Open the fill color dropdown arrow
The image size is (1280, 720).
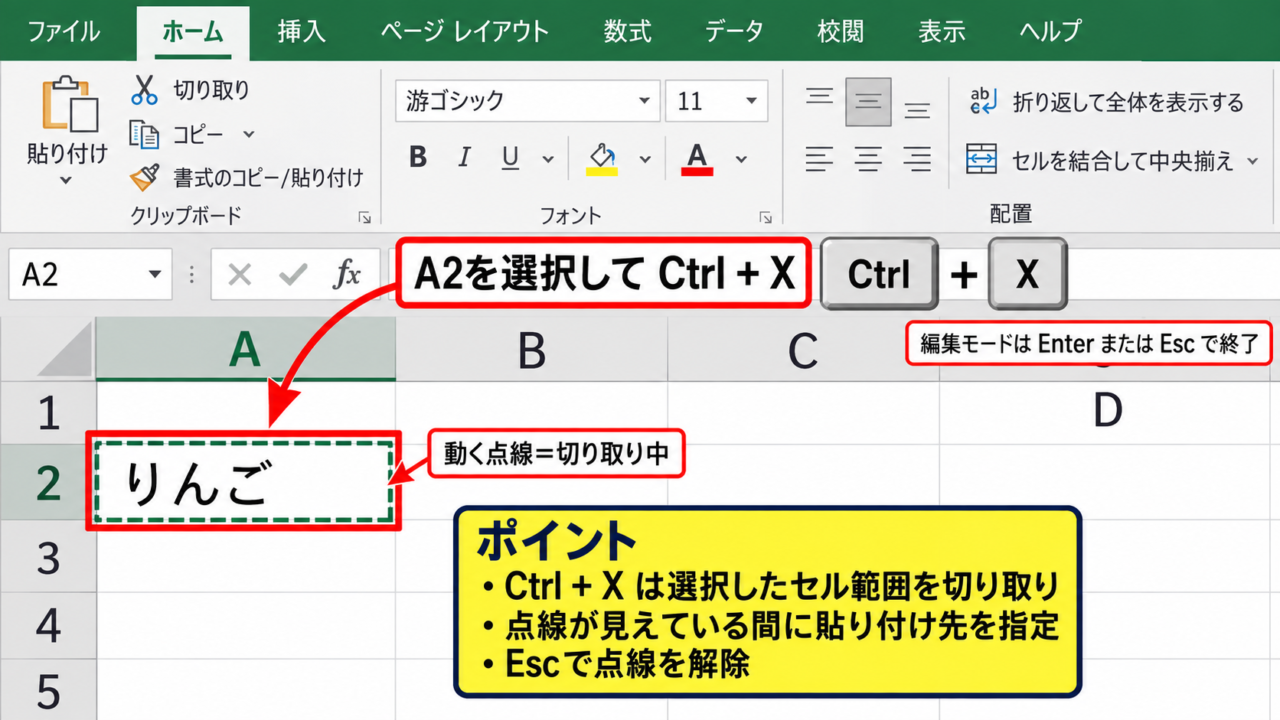click(645, 159)
